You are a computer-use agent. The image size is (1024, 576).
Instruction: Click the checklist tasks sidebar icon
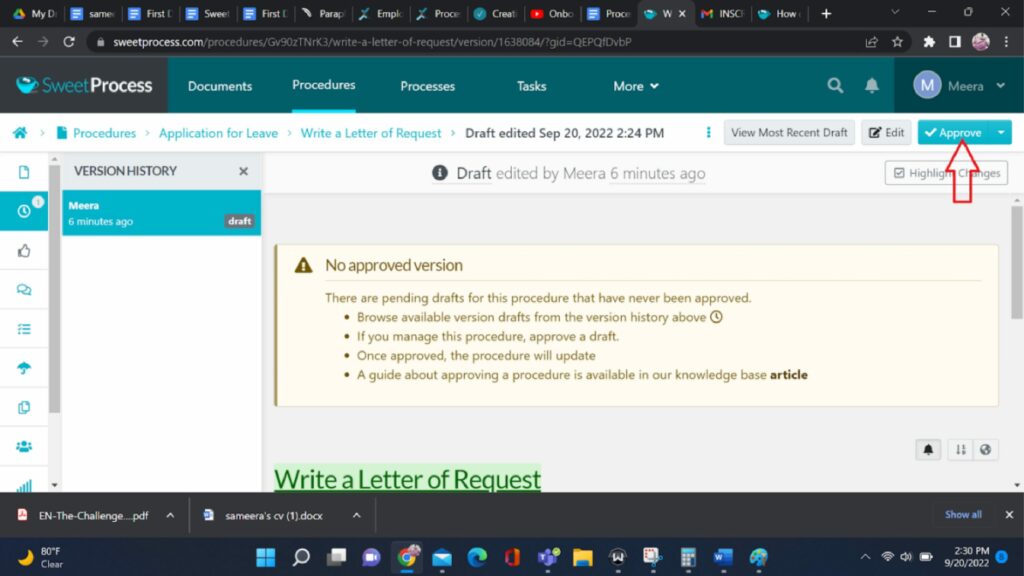tap(24, 329)
